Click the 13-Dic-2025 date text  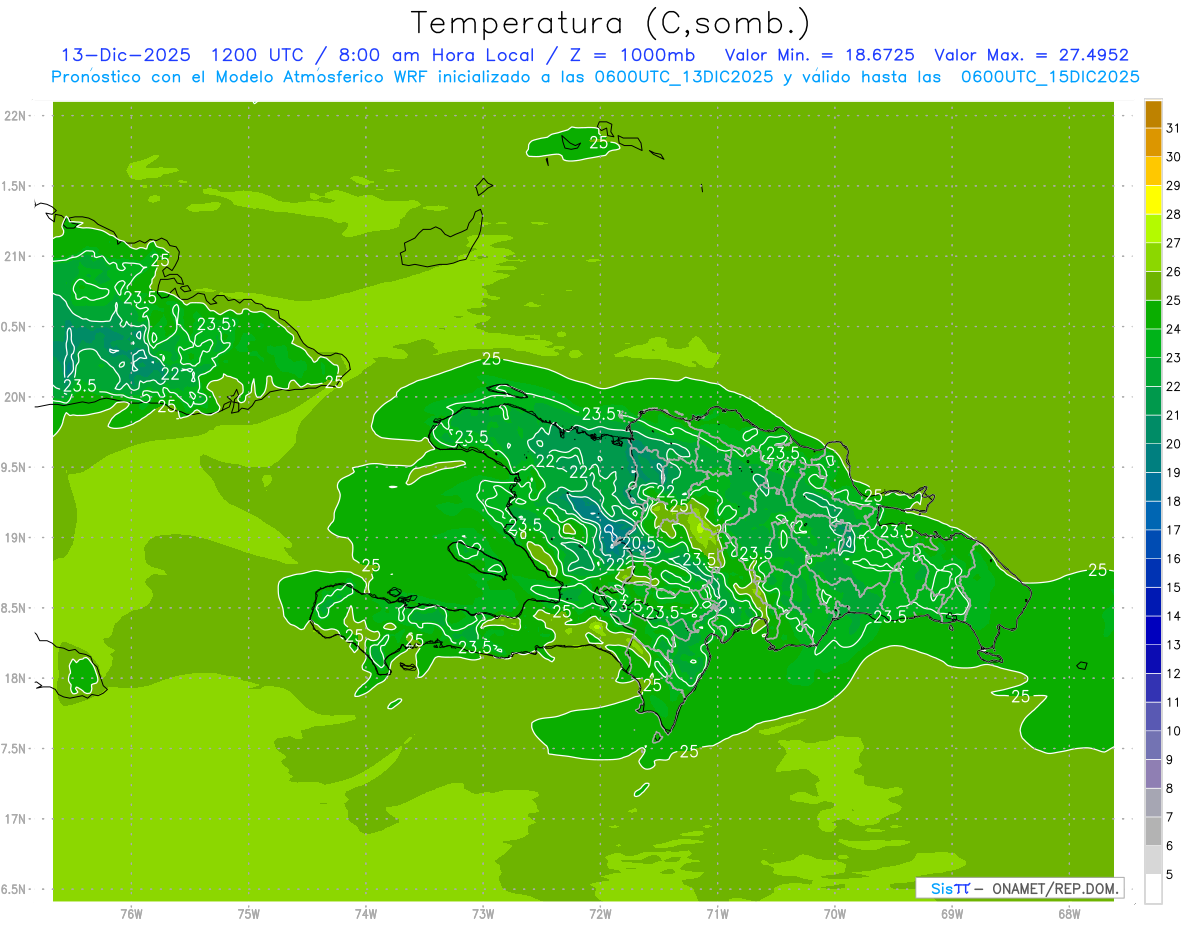125,55
